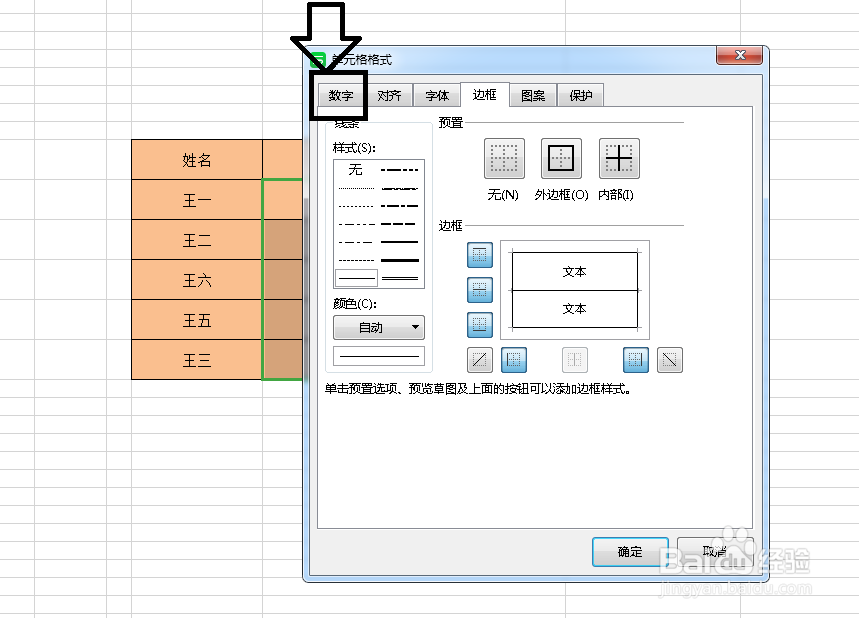
Task: Apply the 内部(I) inside borders preset
Action: [x=618, y=158]
